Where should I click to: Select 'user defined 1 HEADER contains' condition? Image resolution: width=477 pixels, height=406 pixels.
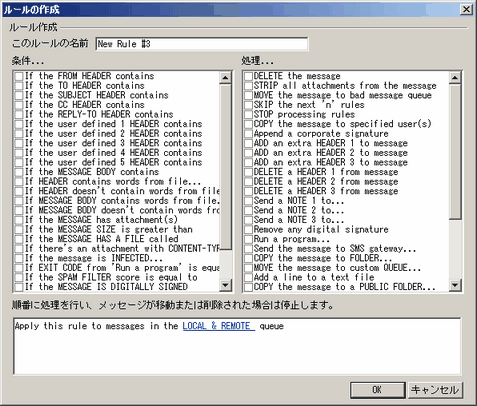pyautogui.click(x=19, y=124)
